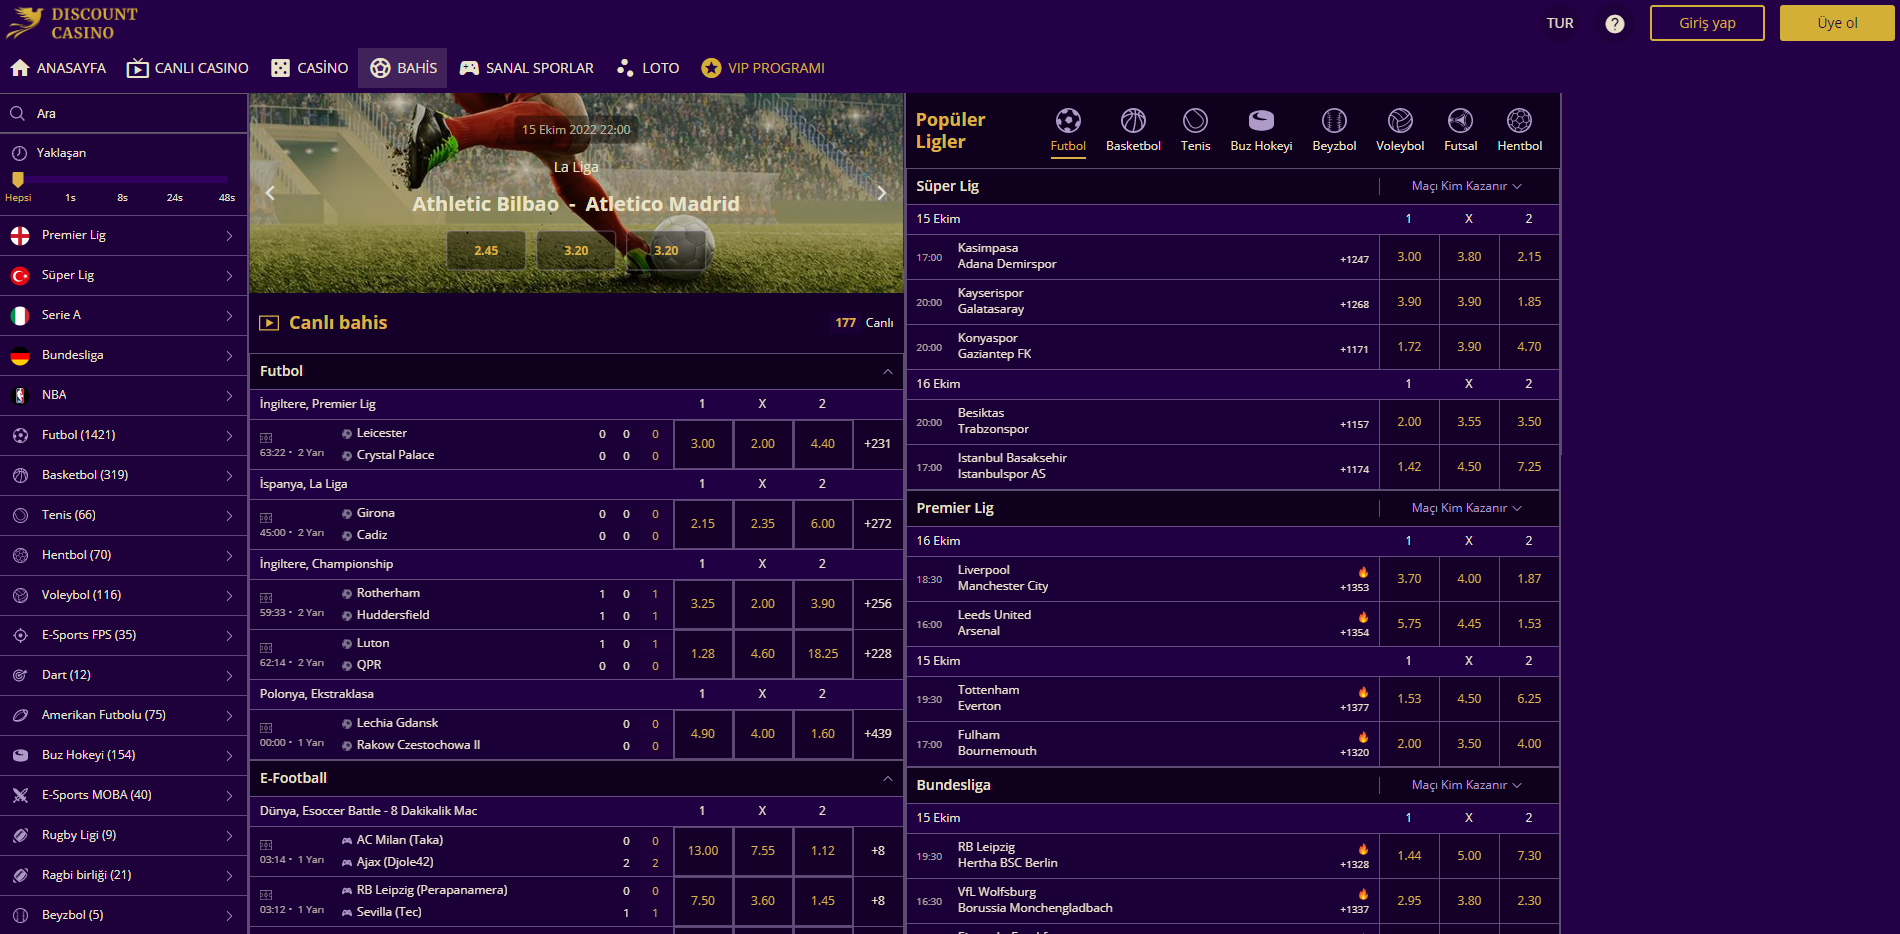The image size is (1900, 934).
Task: Click the Amerikan Futbolu sidebar icon
Action: pyautogui.click(x=20, y=715)
